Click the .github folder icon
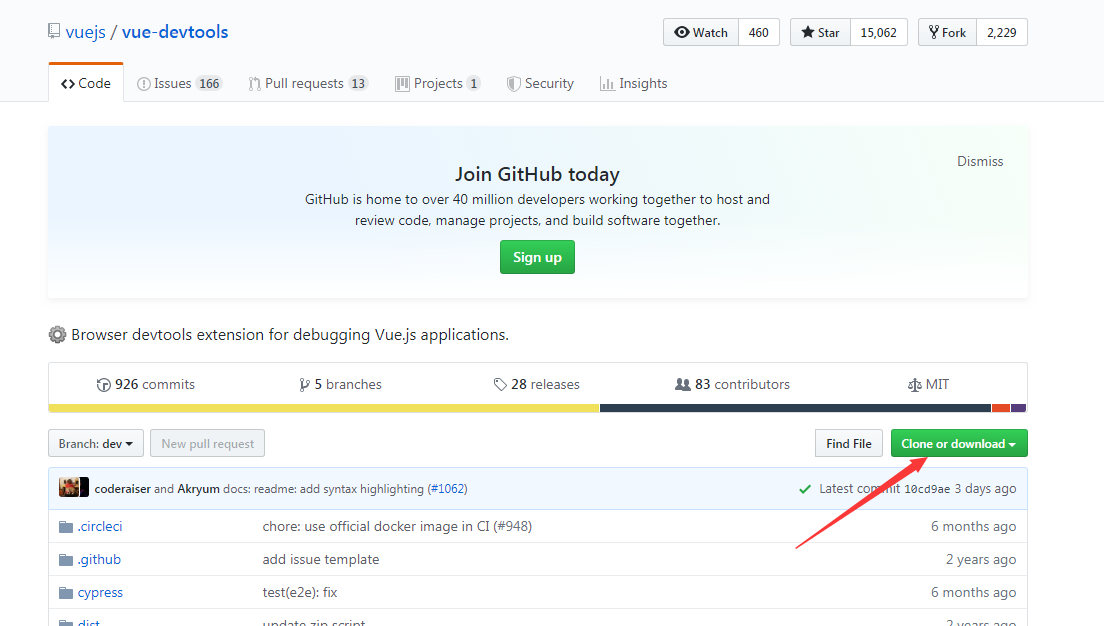This screenshot has width=1104, height=626. 66,560
